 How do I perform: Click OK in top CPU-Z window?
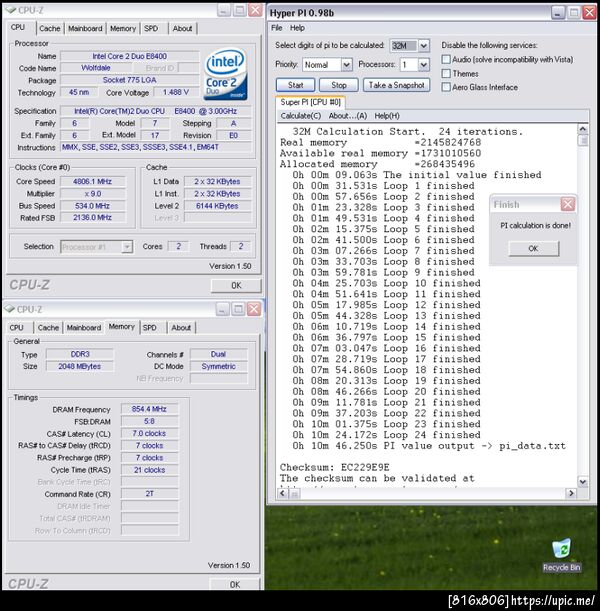coord(236,286)
